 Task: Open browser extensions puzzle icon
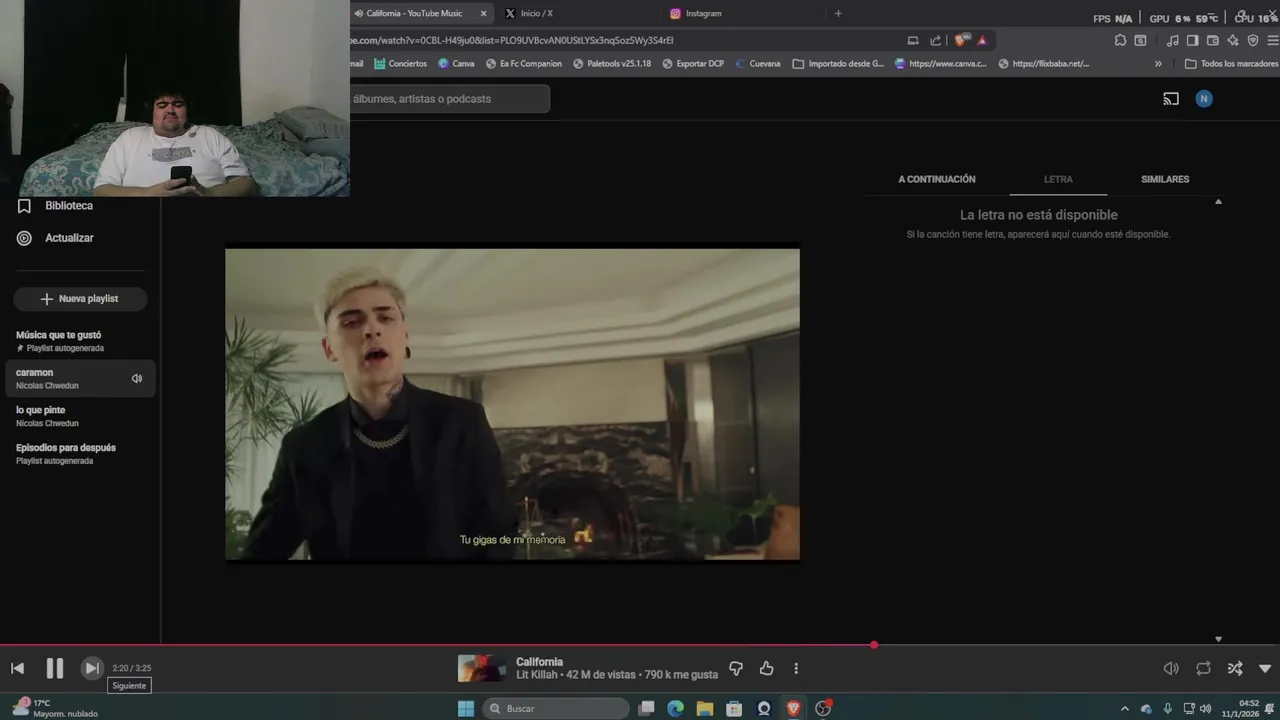tap(1120, 40)
